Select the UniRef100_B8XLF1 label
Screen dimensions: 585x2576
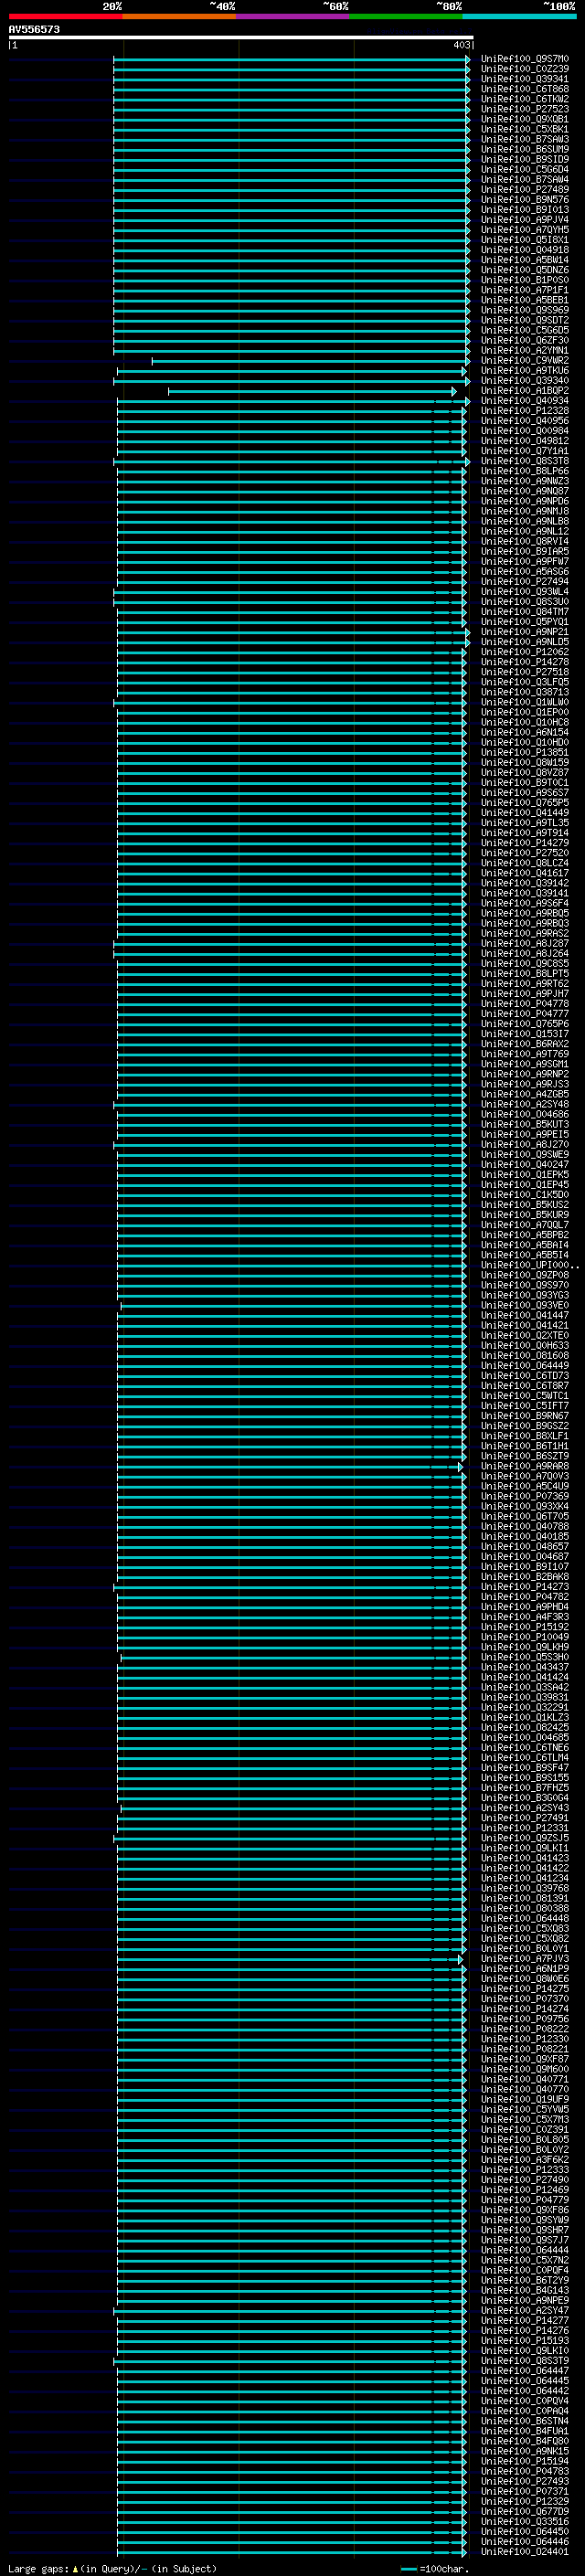pyautogui.click(x=525, y=1436)
